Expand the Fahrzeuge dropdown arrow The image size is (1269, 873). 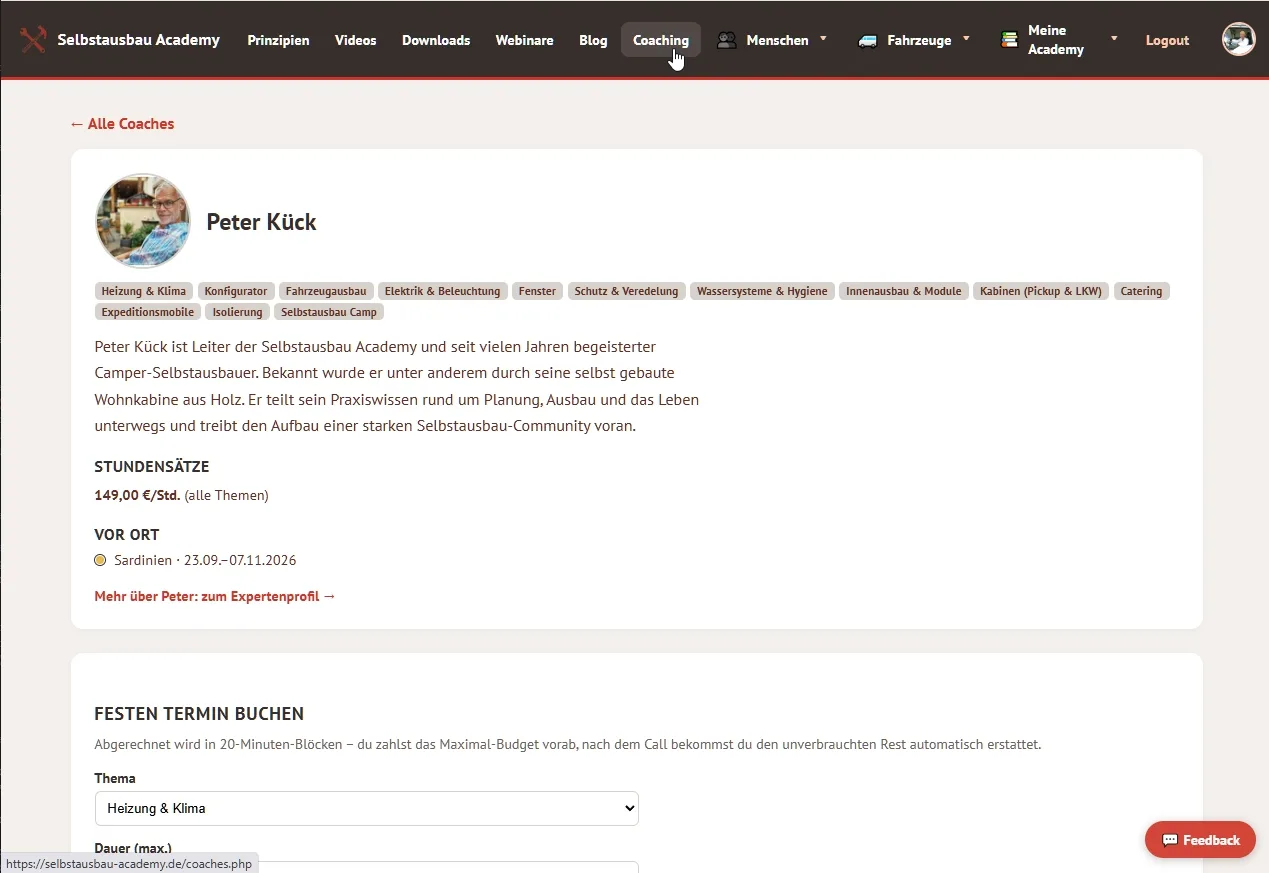coord(966,38)
